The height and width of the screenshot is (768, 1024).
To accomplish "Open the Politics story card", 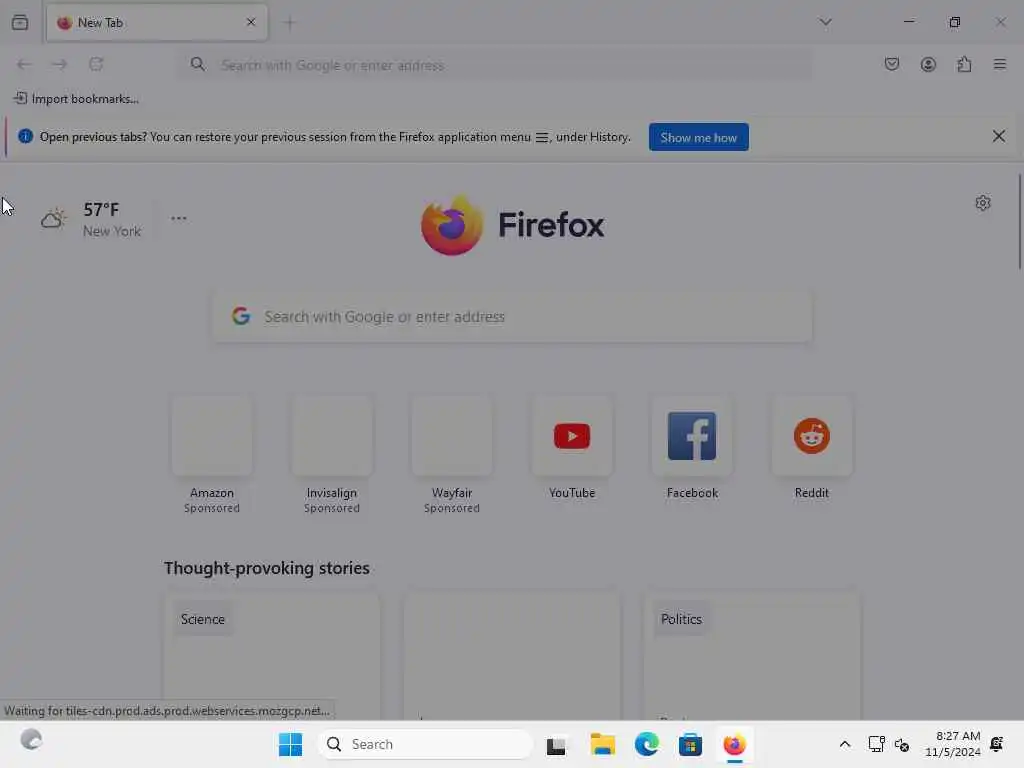I will pos(752,656).
